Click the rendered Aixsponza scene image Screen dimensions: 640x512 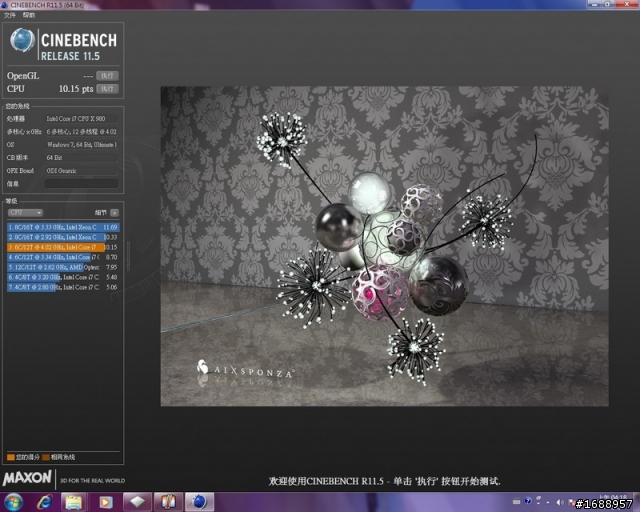[384, 246]
